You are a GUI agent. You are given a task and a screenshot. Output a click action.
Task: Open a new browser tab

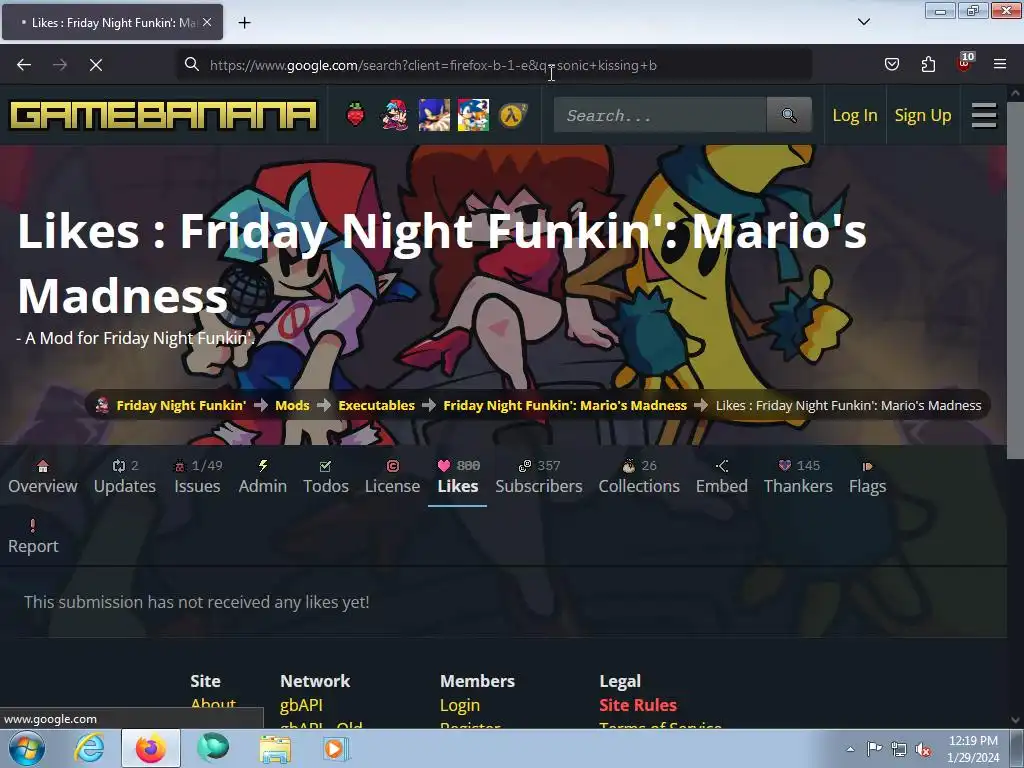[244, 23]
